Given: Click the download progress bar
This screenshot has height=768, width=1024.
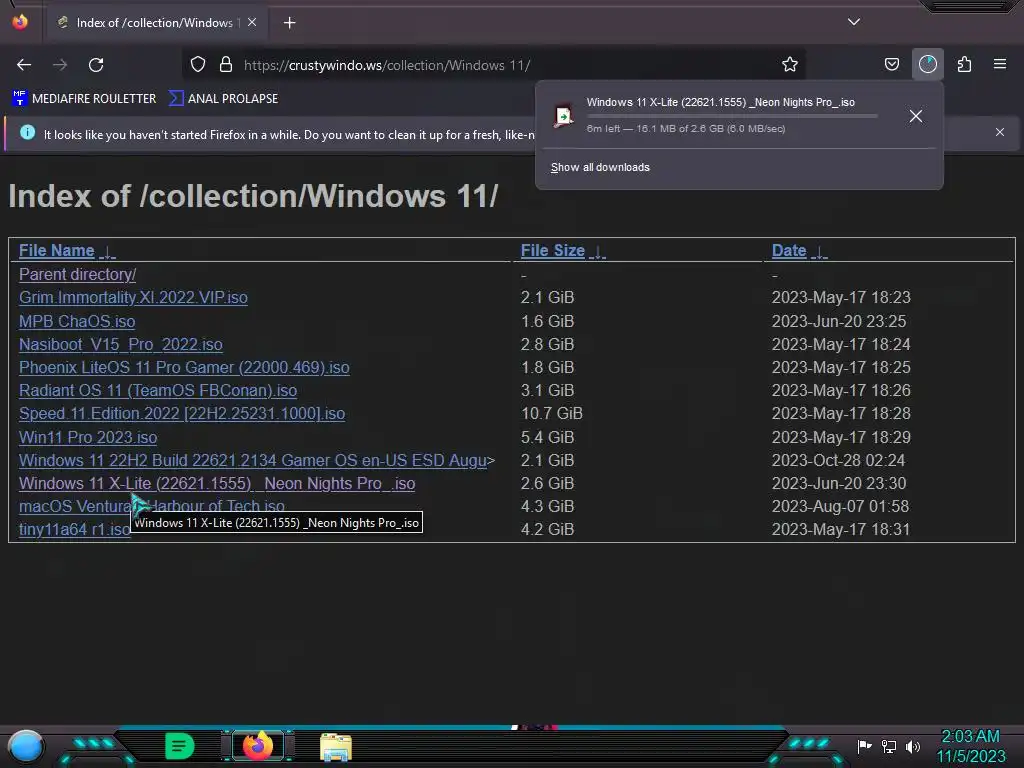Looking at the screenshot, I should [x=731, y=116].
